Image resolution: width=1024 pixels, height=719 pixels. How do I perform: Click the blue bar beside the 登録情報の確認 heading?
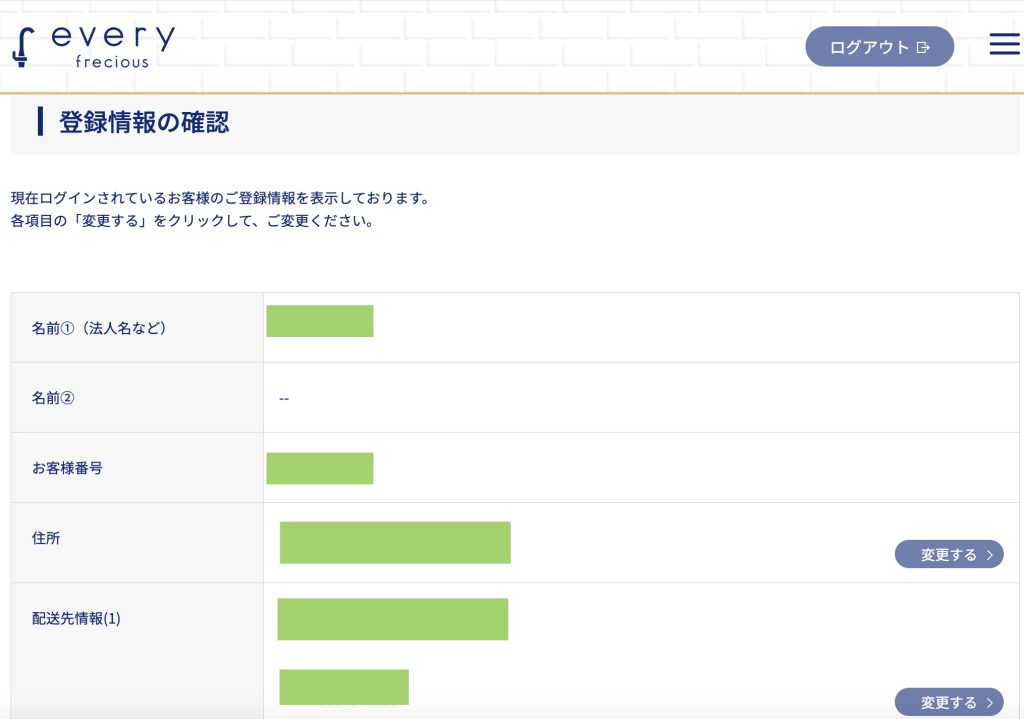click(40, 122)
